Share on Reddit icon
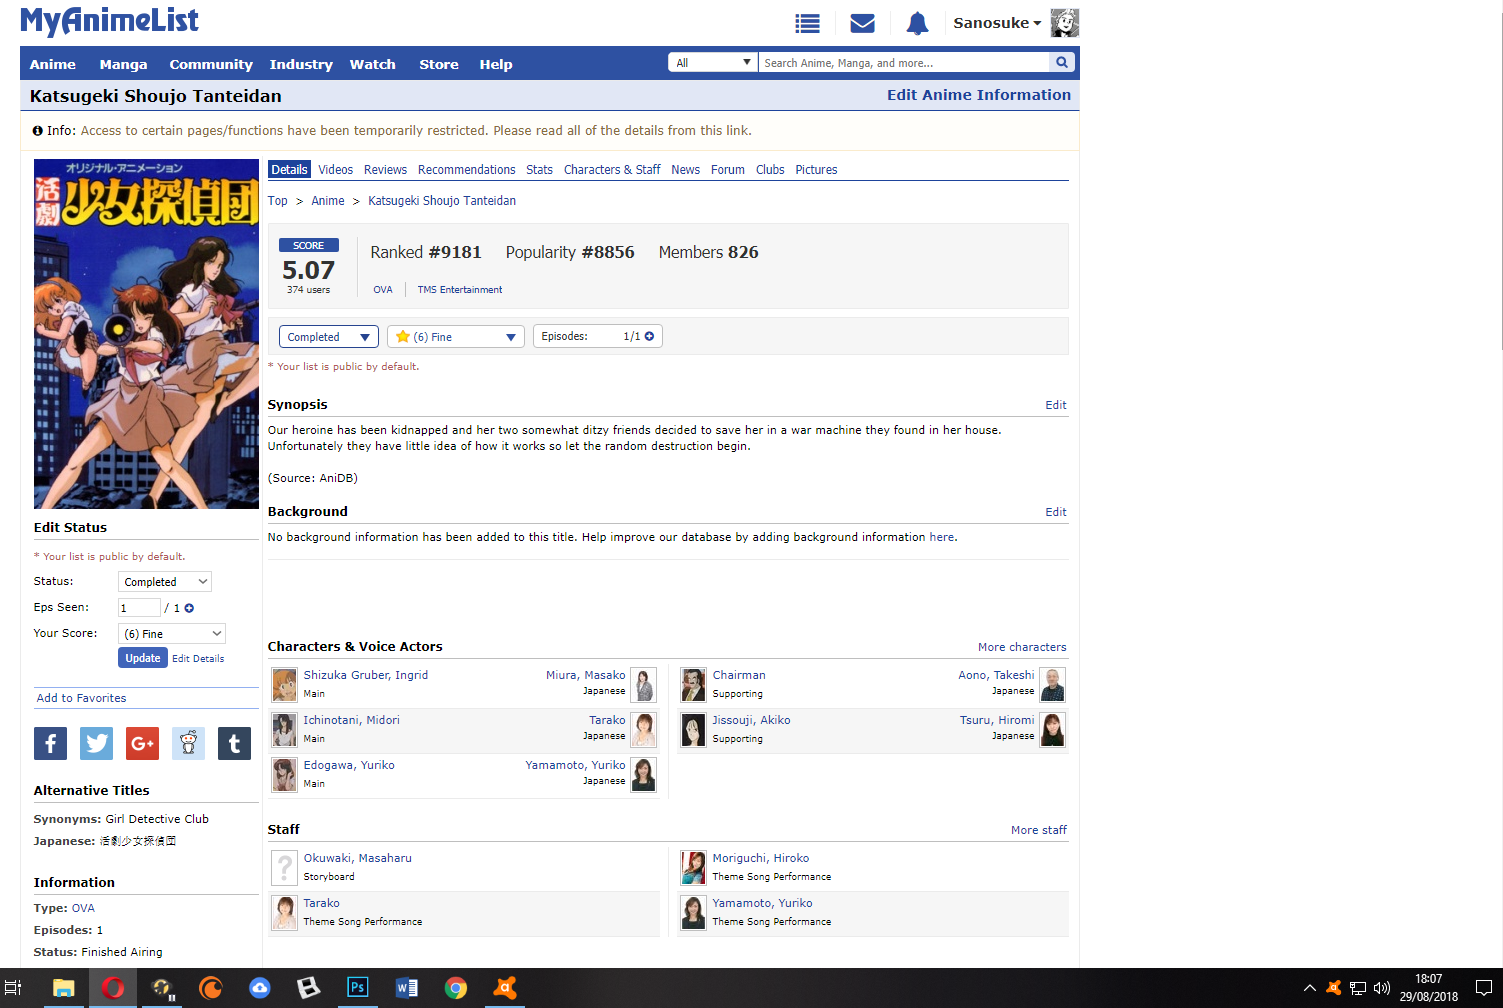Viewport: 1503px width, 1008px height. pos(188,743)
